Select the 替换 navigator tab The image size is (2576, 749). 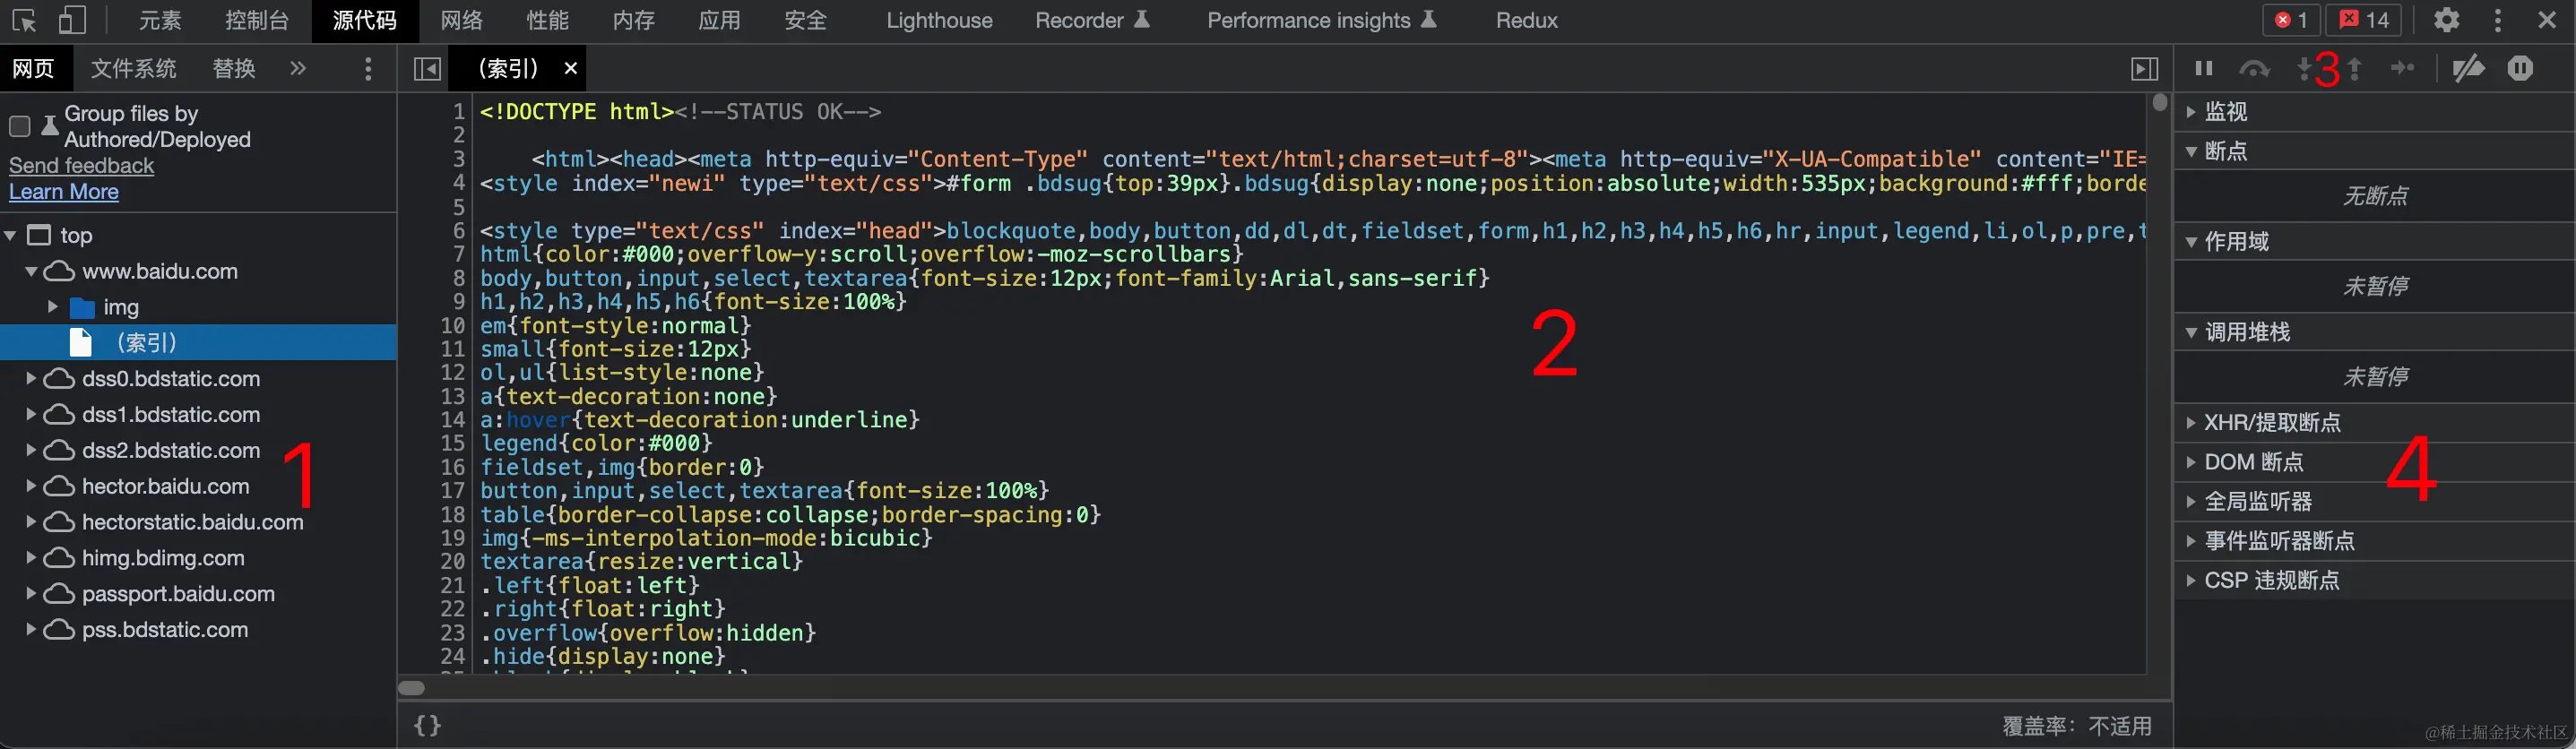coord(234,68)
